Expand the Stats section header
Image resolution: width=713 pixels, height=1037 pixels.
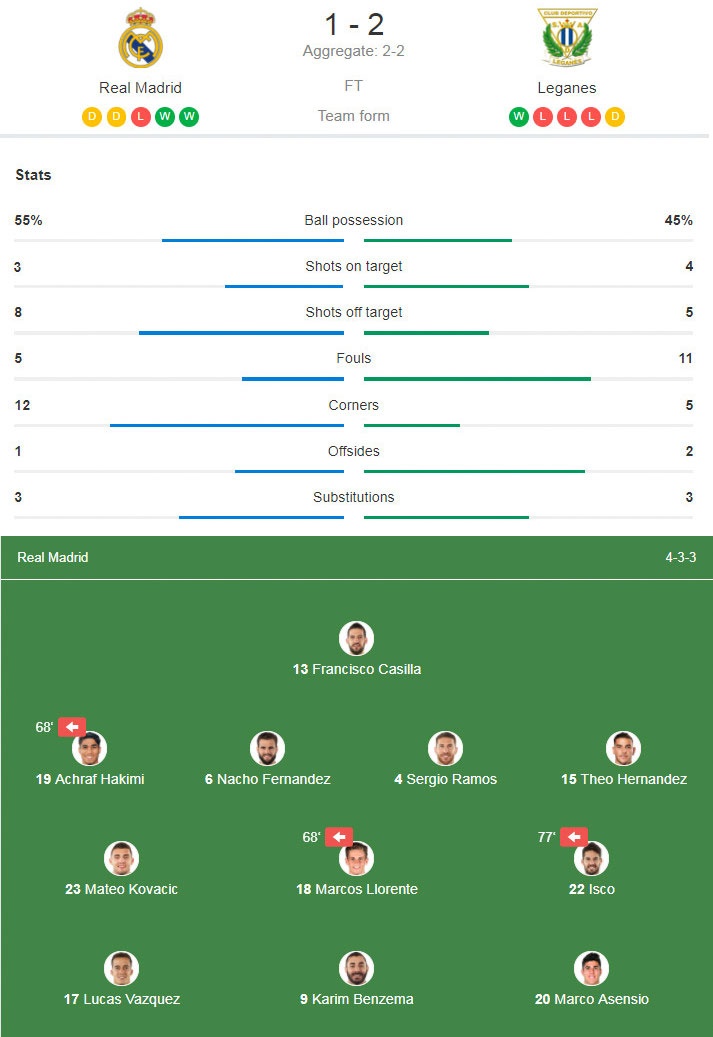32,175
